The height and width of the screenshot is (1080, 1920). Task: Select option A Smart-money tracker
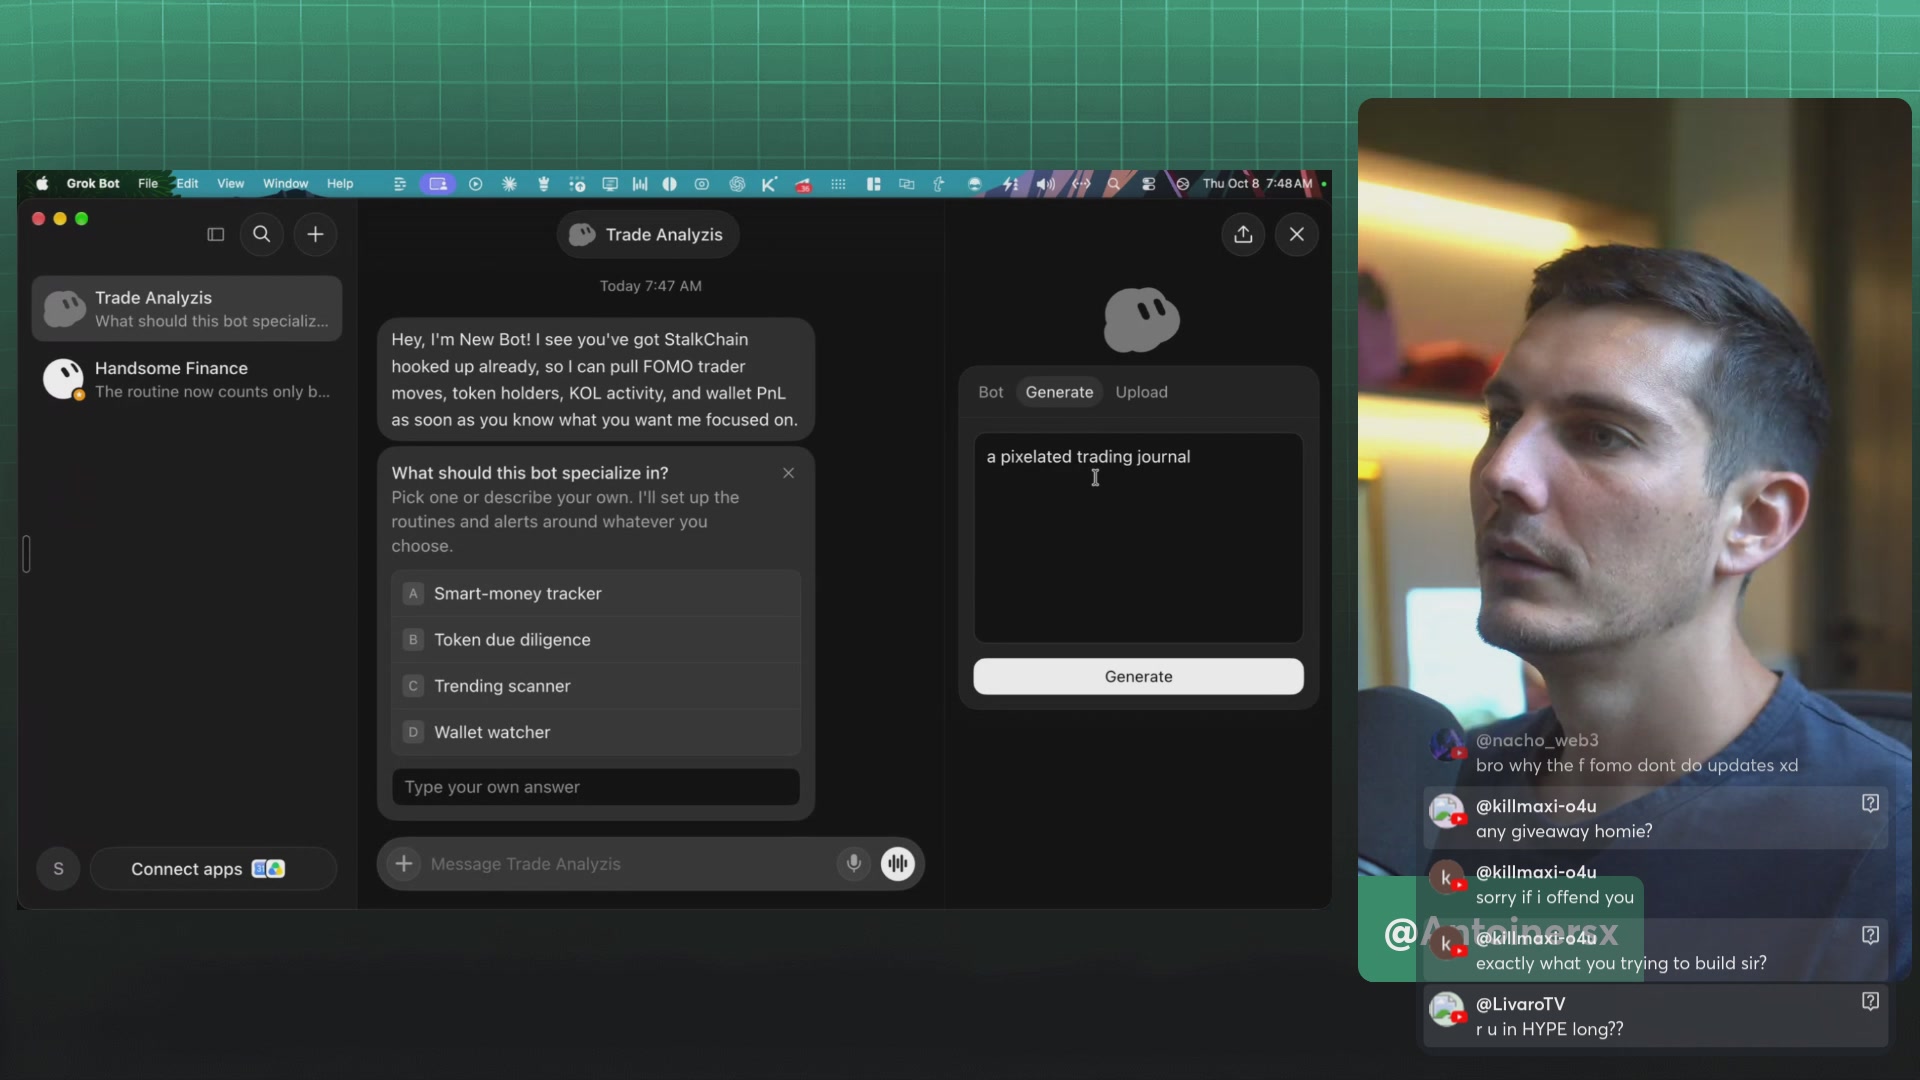pyautogui.click(x=596, y=594)
